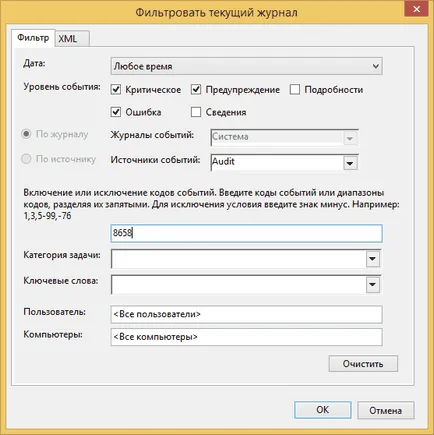Select the Фильтр tab
434x435 pixels.
[x=33, y=38]
